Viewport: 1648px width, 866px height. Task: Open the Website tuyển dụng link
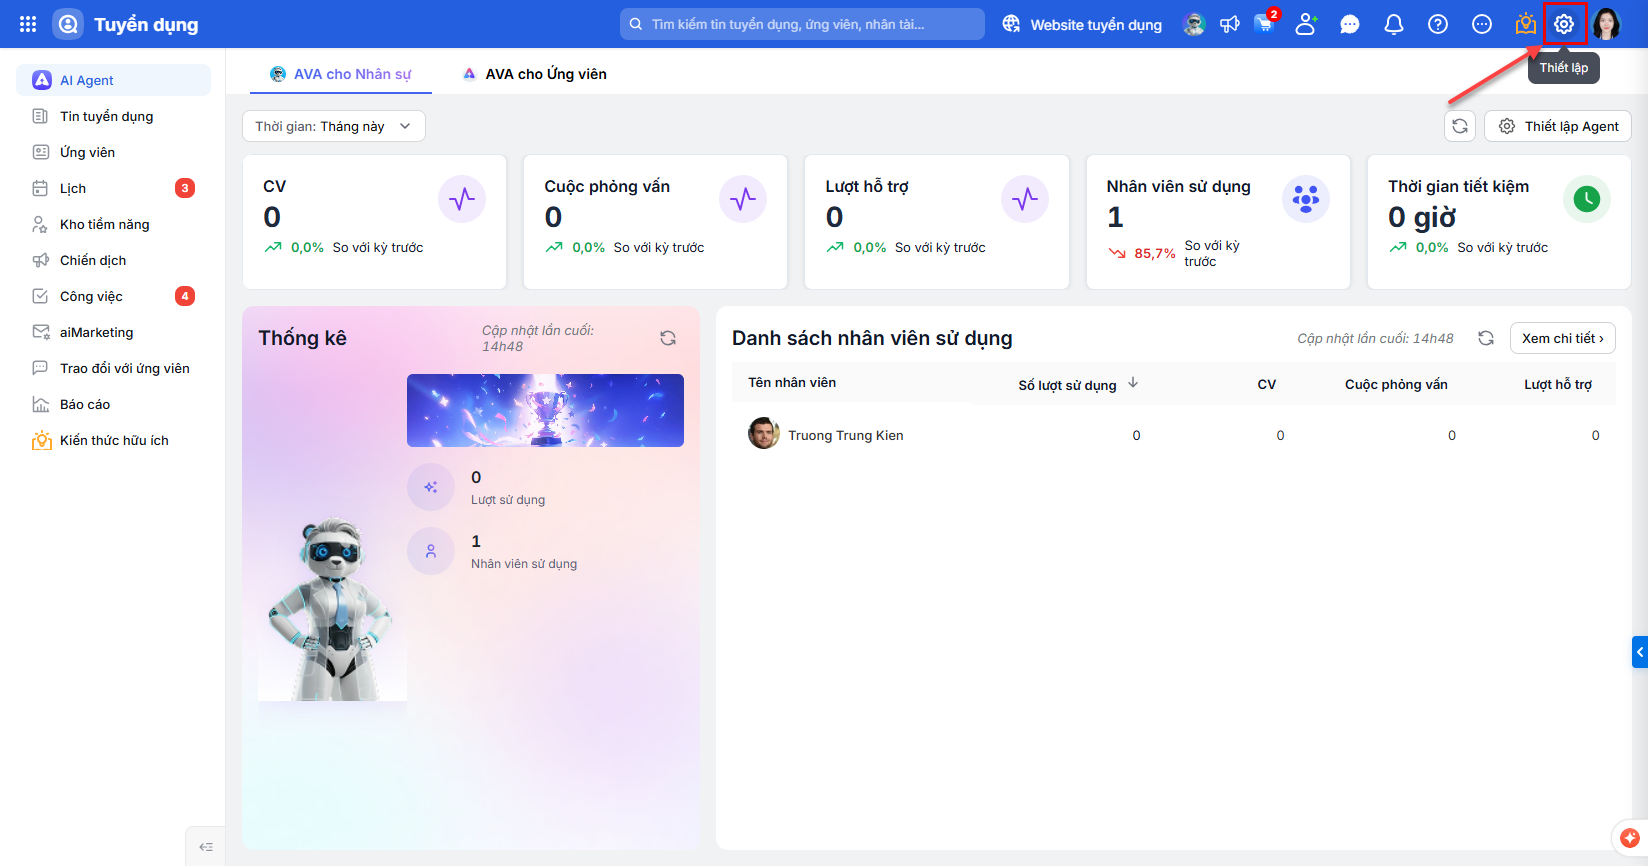pos(1082,24)
